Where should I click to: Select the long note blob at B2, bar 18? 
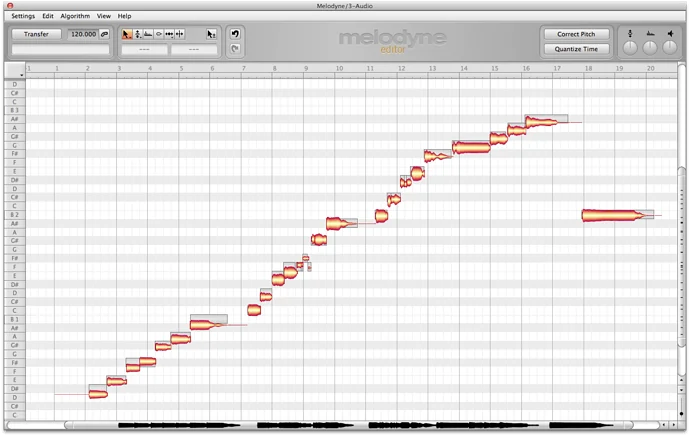tap(612, 215)
